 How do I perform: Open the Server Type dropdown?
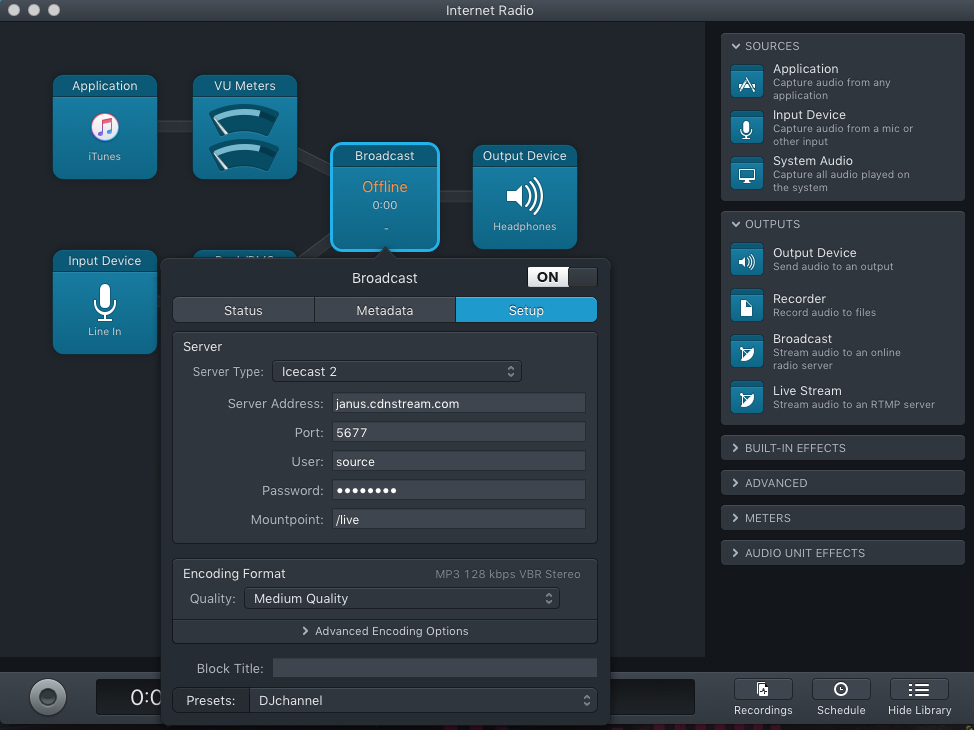point(397,372)
